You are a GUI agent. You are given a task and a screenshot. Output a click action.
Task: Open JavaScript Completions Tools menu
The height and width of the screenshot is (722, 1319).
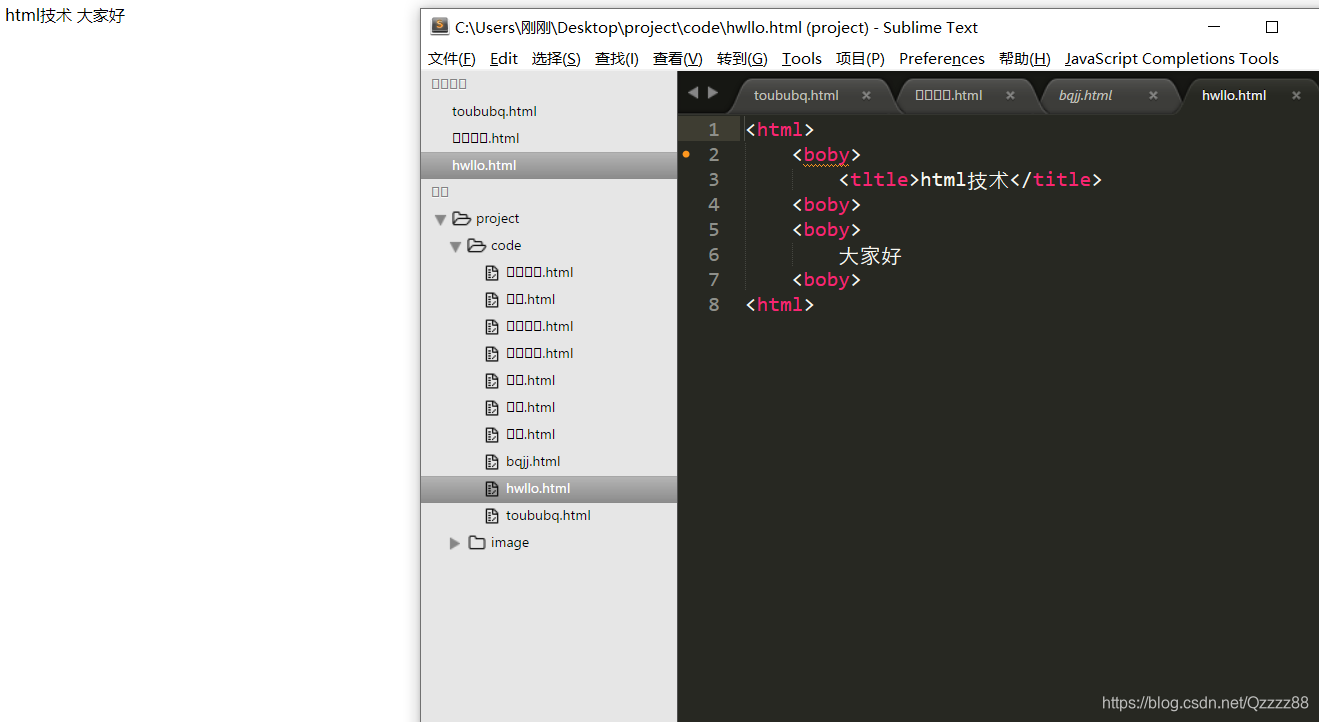coord(1172,58)
